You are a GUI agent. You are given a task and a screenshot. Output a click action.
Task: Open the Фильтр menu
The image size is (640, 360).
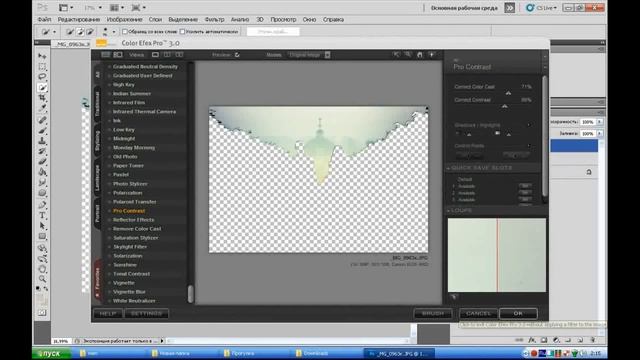[x=214, y=20]
